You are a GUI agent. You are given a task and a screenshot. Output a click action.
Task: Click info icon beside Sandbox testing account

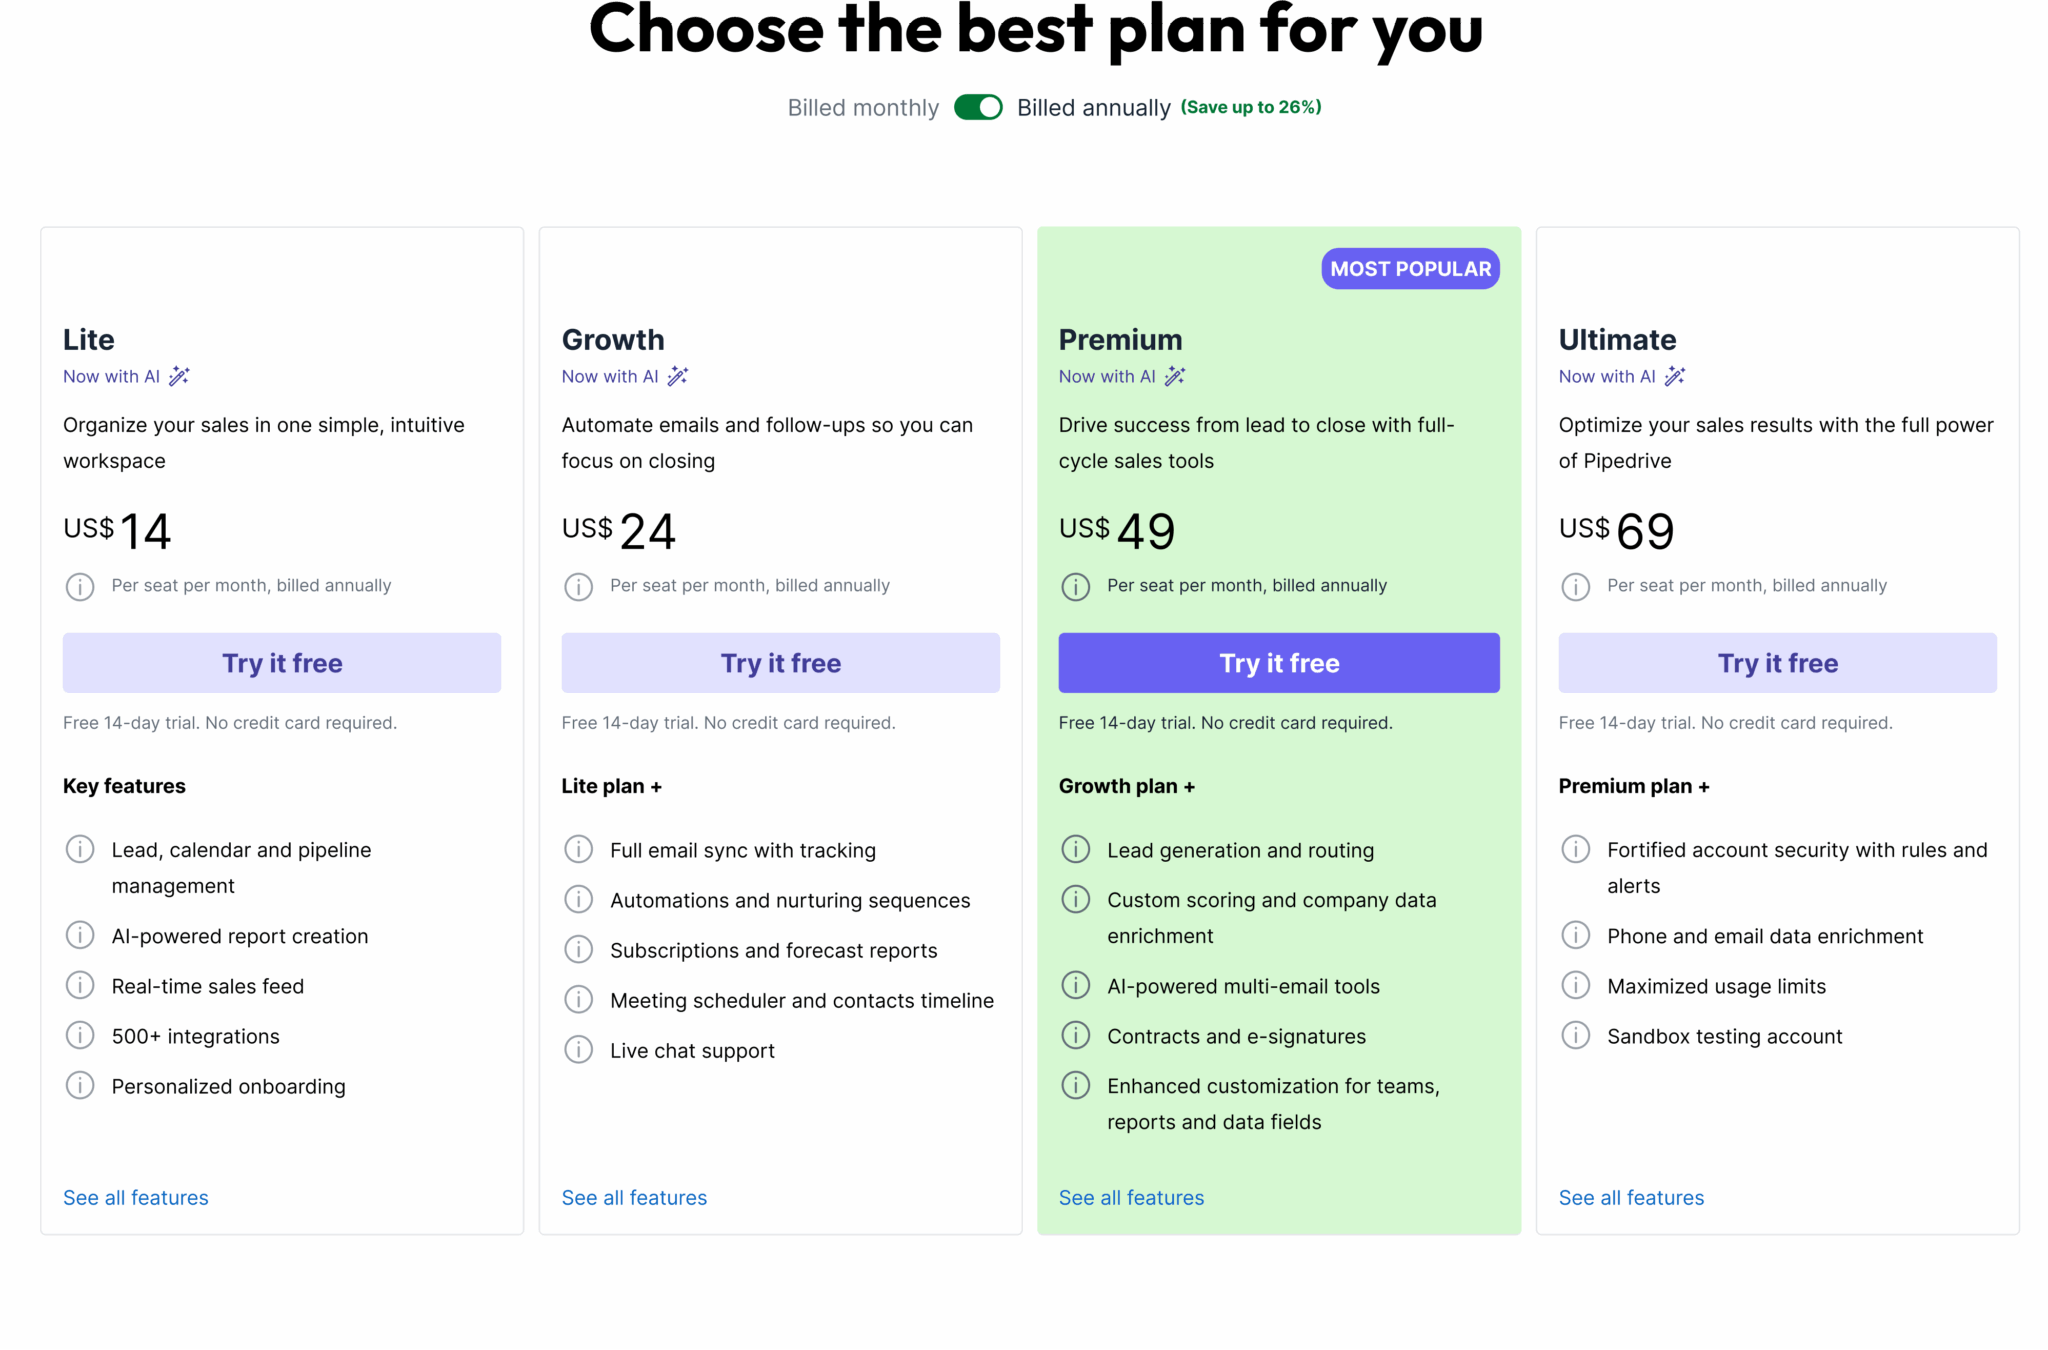click(x=1575, y=1036)
